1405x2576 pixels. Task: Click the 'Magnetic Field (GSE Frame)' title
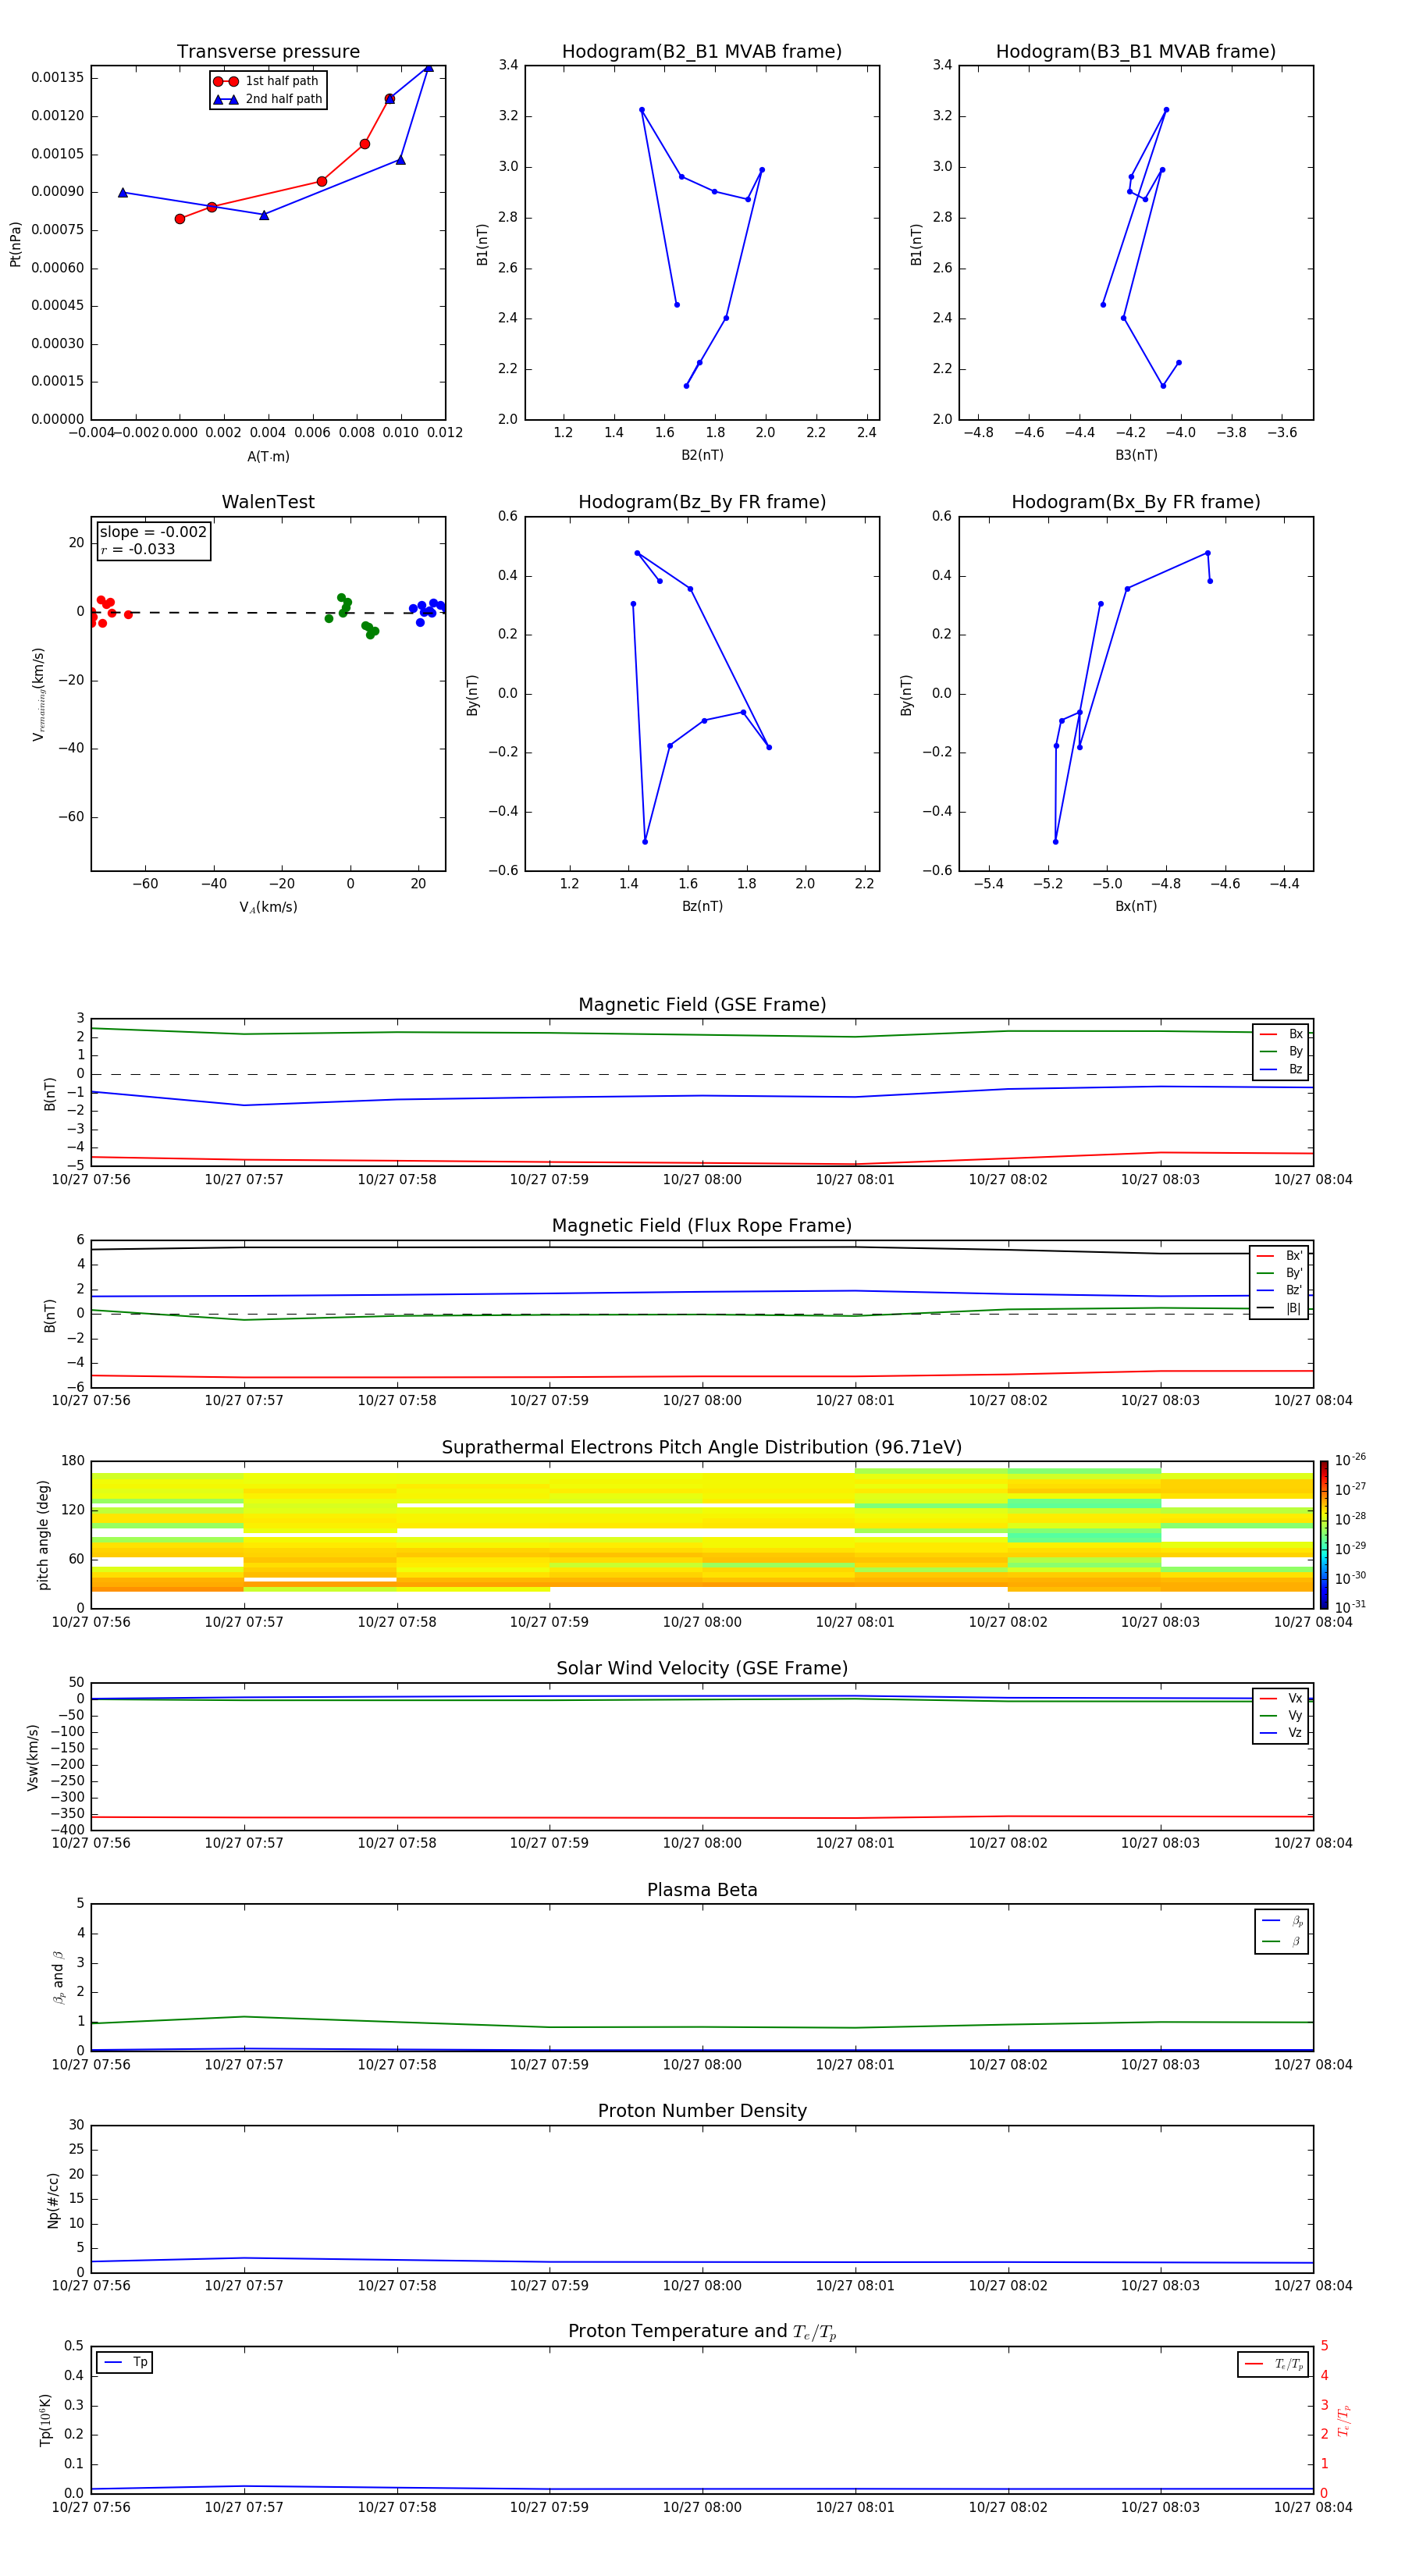702,1005
